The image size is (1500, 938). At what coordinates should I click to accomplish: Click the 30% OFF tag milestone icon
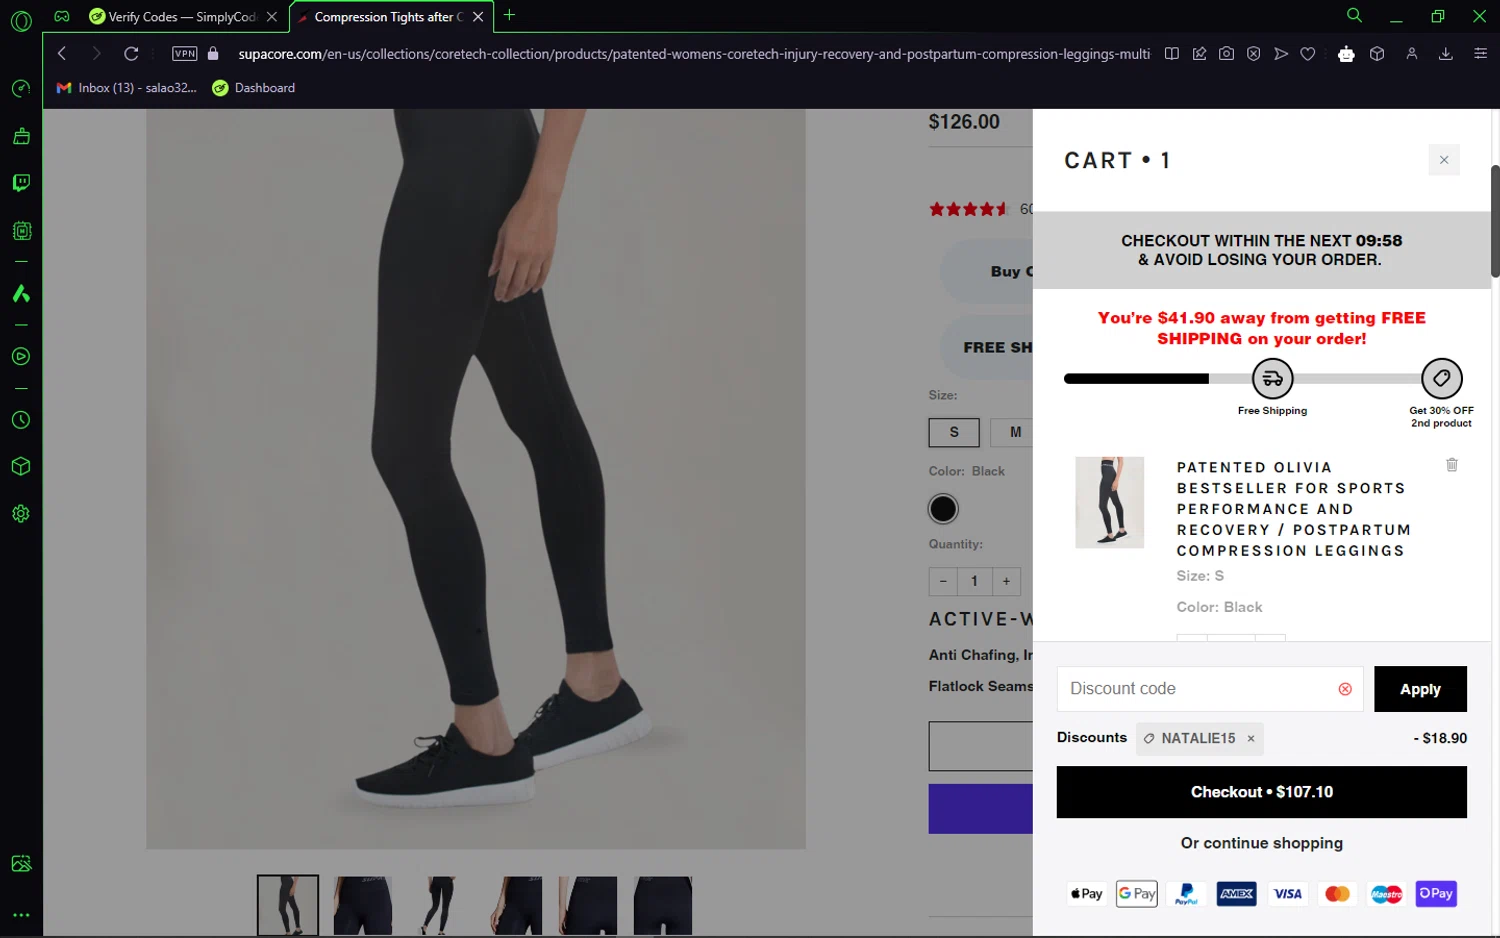(x=1441, y=379)
